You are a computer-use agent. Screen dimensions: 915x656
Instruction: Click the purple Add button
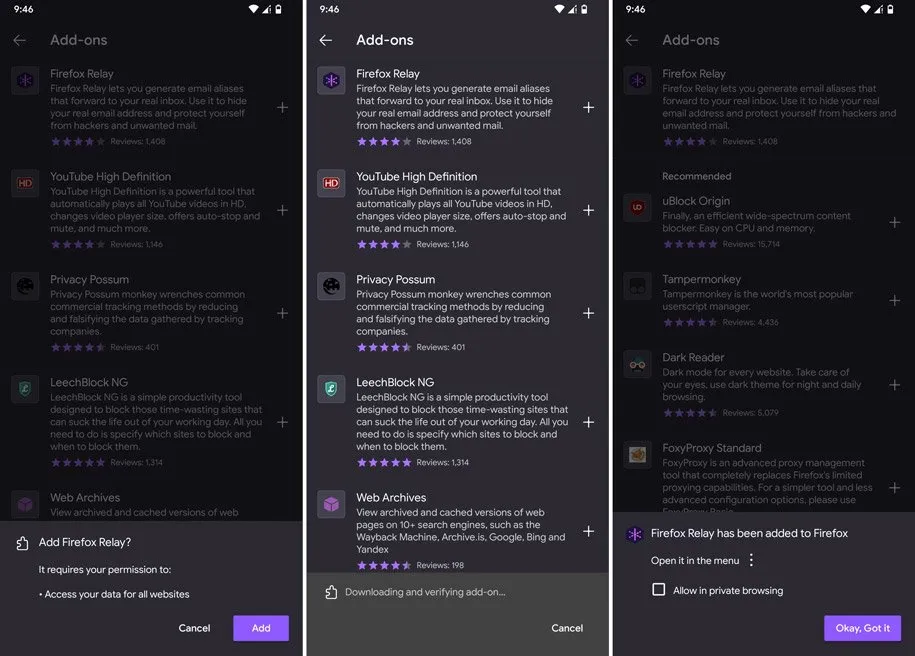pos(261,628)
